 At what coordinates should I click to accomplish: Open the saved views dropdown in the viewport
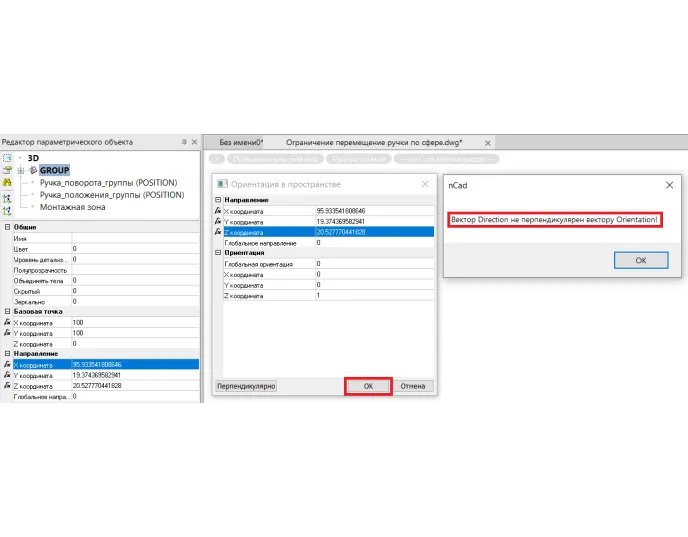[447, 159]
